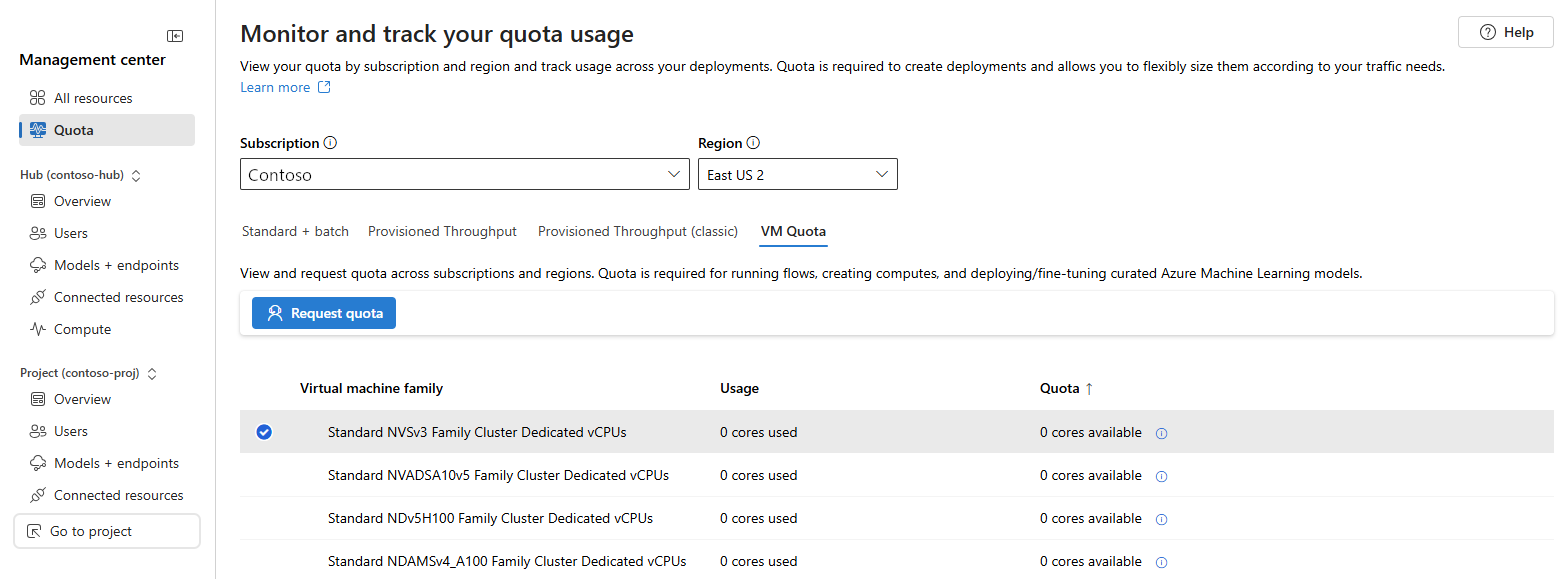
Task: Click info icon for NVSv3 quota
Action: point(1162,434)
